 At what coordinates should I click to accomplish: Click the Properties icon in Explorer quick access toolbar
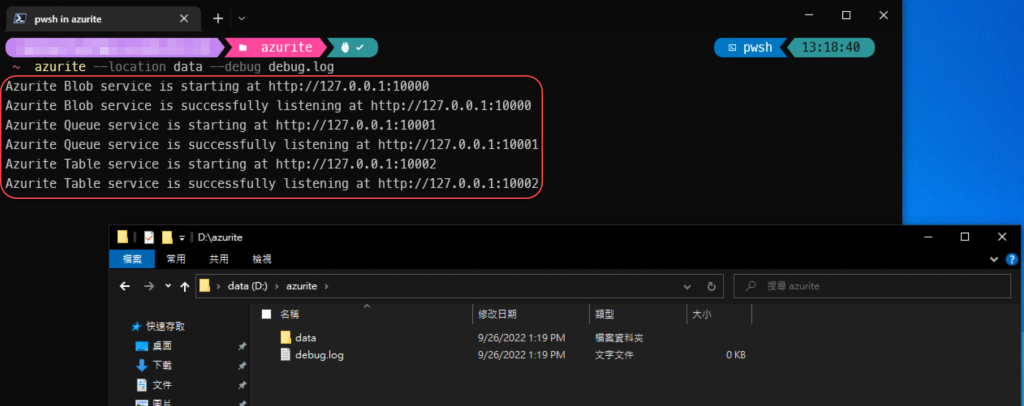pyautogui.click(x=149, y=238)
